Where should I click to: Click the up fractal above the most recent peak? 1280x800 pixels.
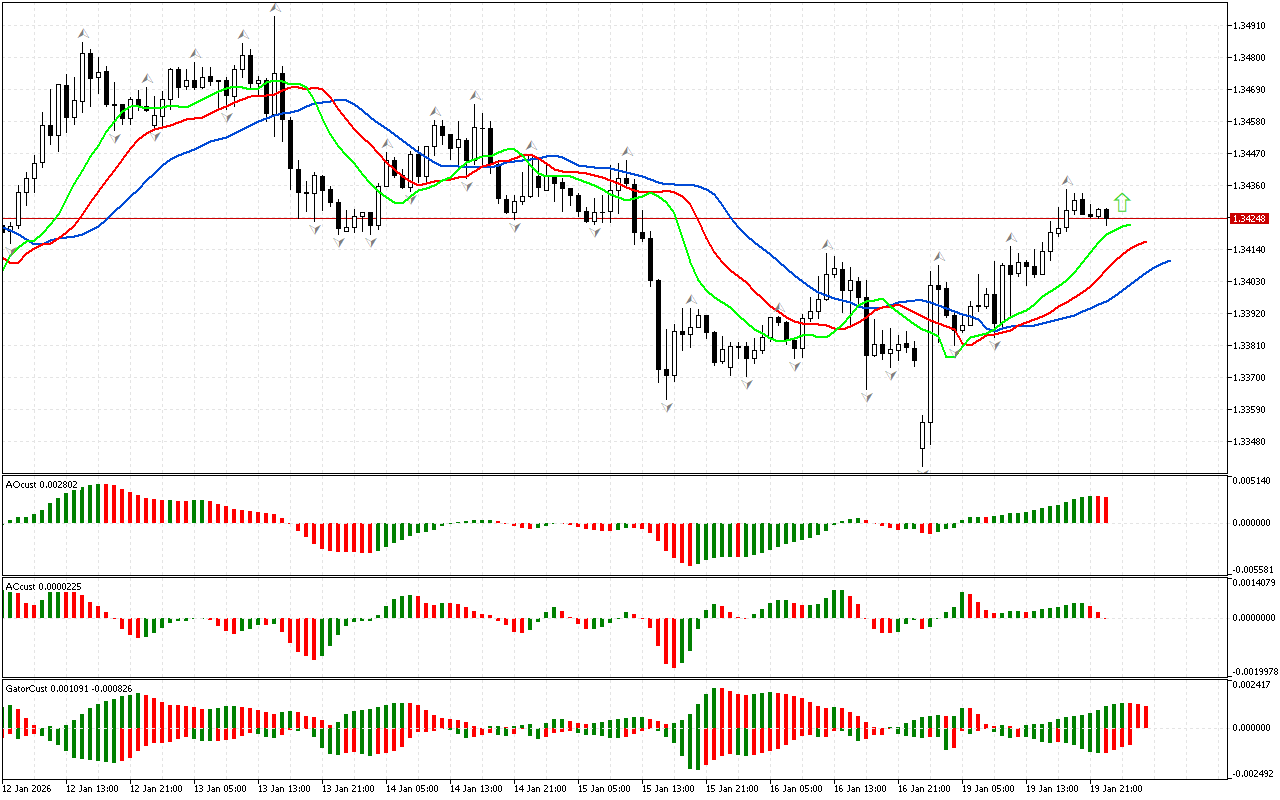pyautogui.click(x=1067, y=181)
